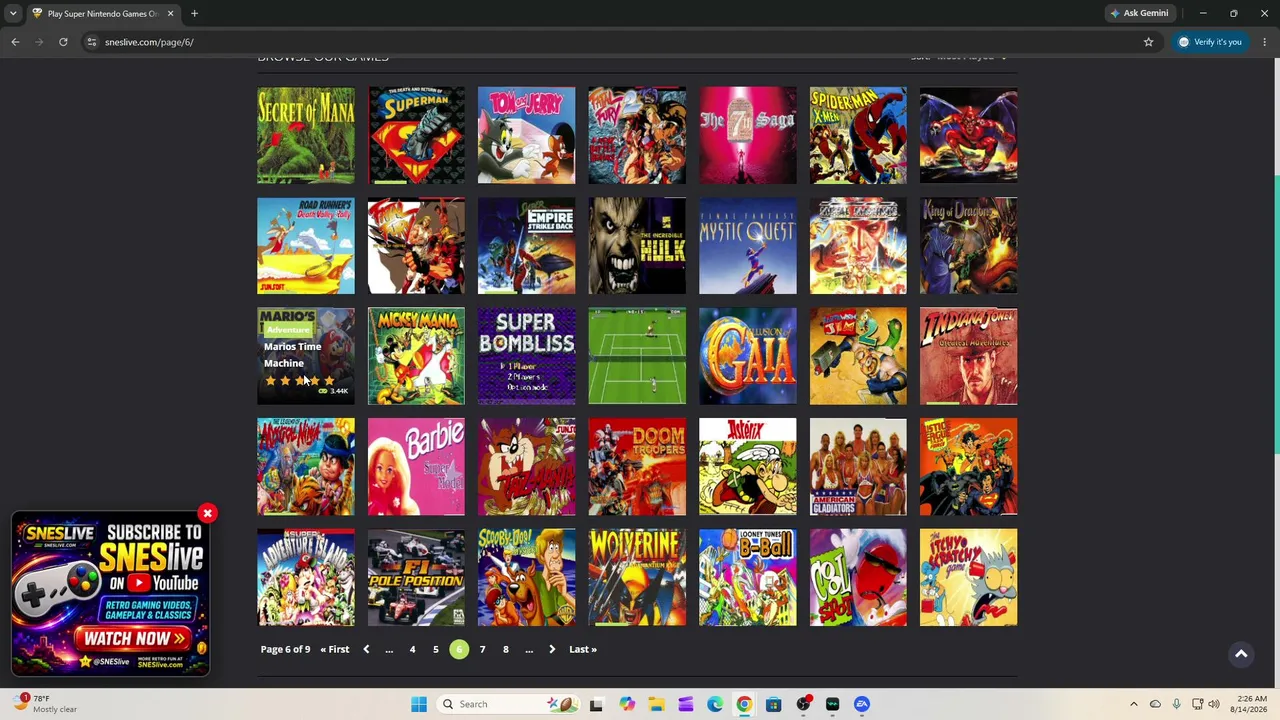
Task: Show hidden icons in the system tray
Action: click(x=1133, y=704)
